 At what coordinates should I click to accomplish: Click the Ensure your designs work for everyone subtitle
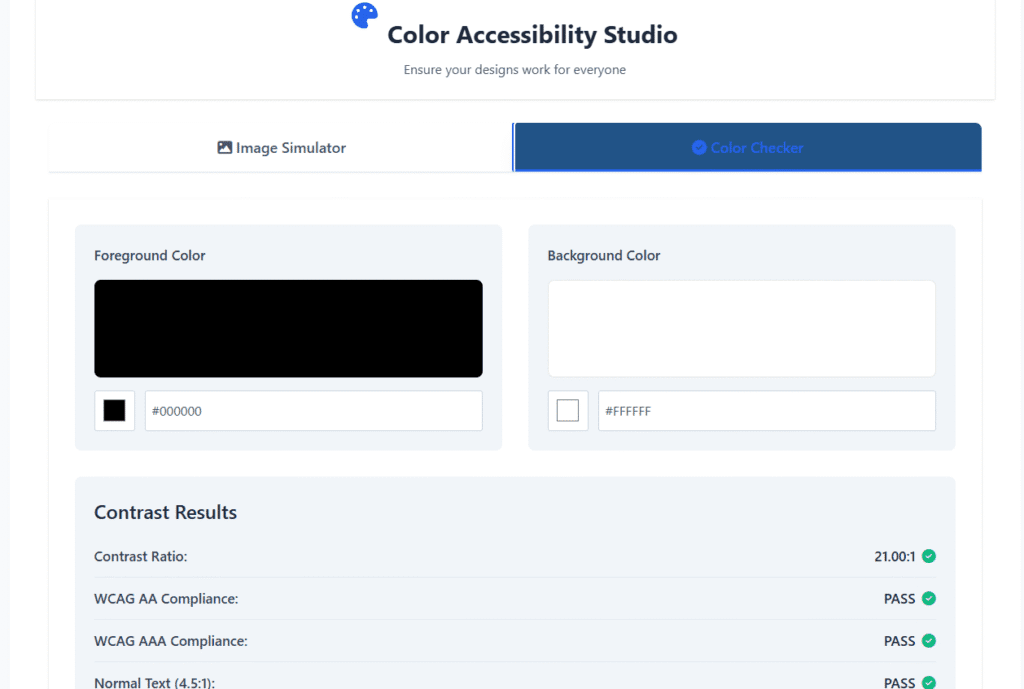[514, 69]
